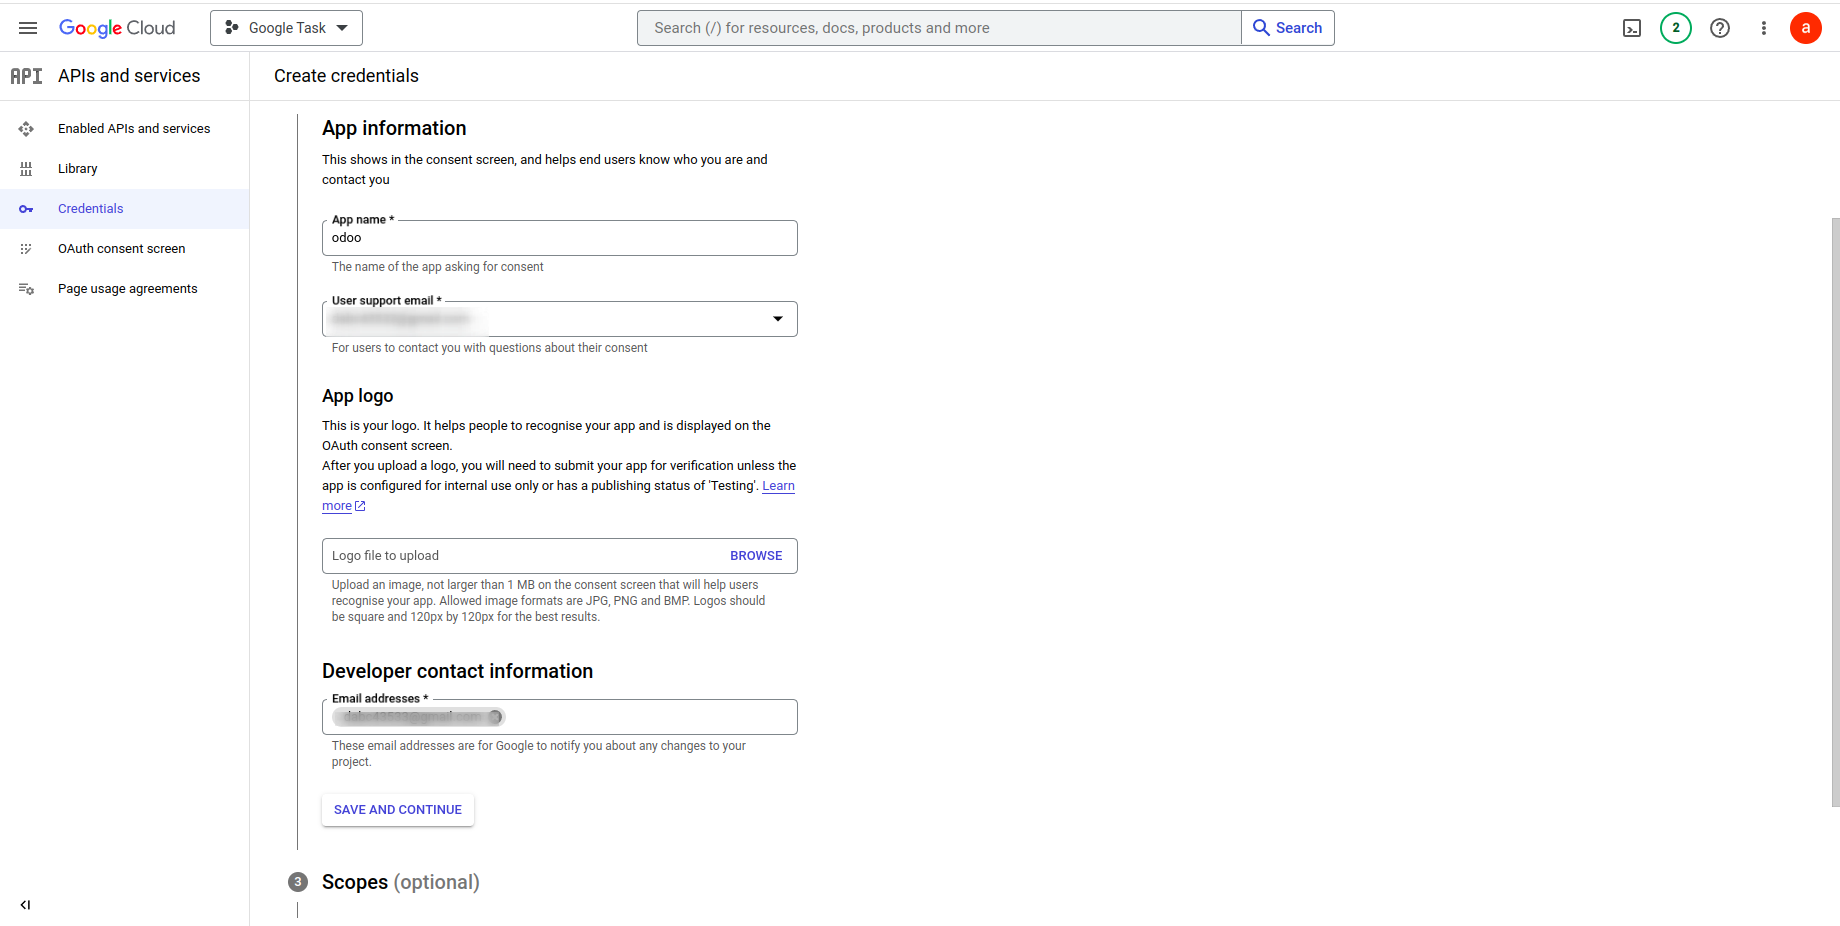The height and width of the screenshot is (926, 1840).
Task: Follow the Learn more link
Action: point(778,486)
